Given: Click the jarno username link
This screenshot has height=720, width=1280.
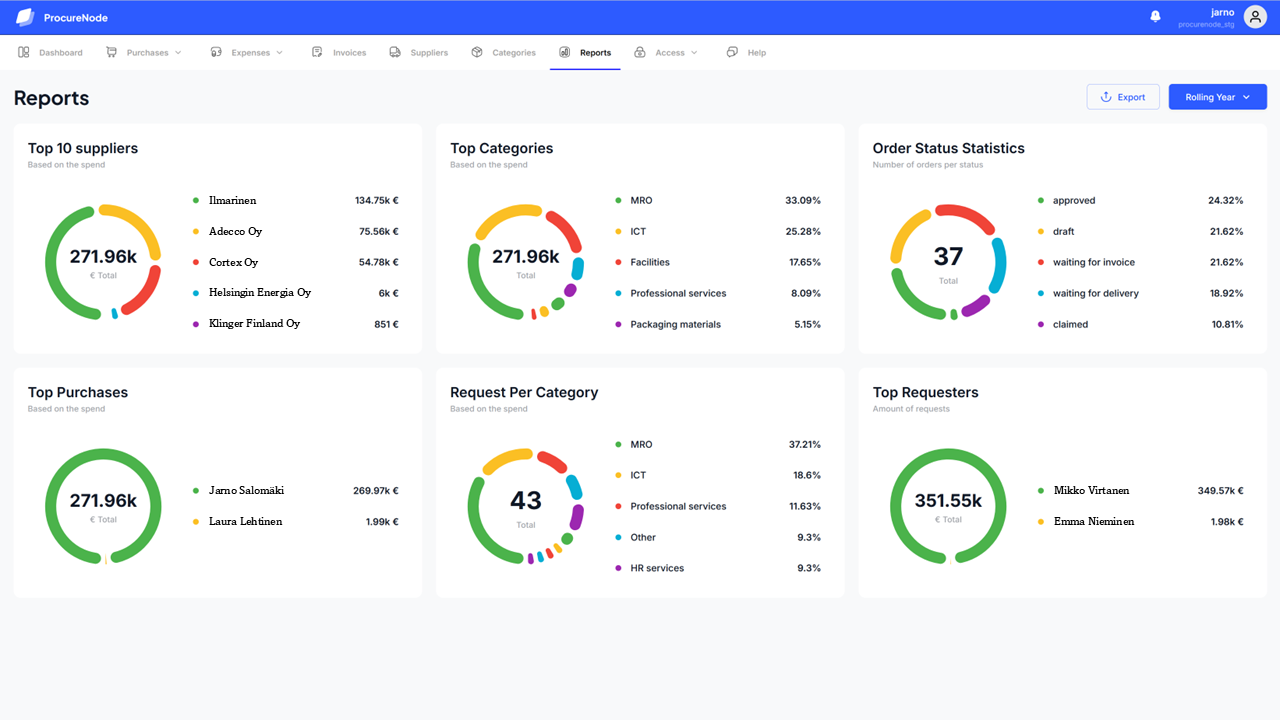Looking at the screenshot, I should (x=1222, y=13).
